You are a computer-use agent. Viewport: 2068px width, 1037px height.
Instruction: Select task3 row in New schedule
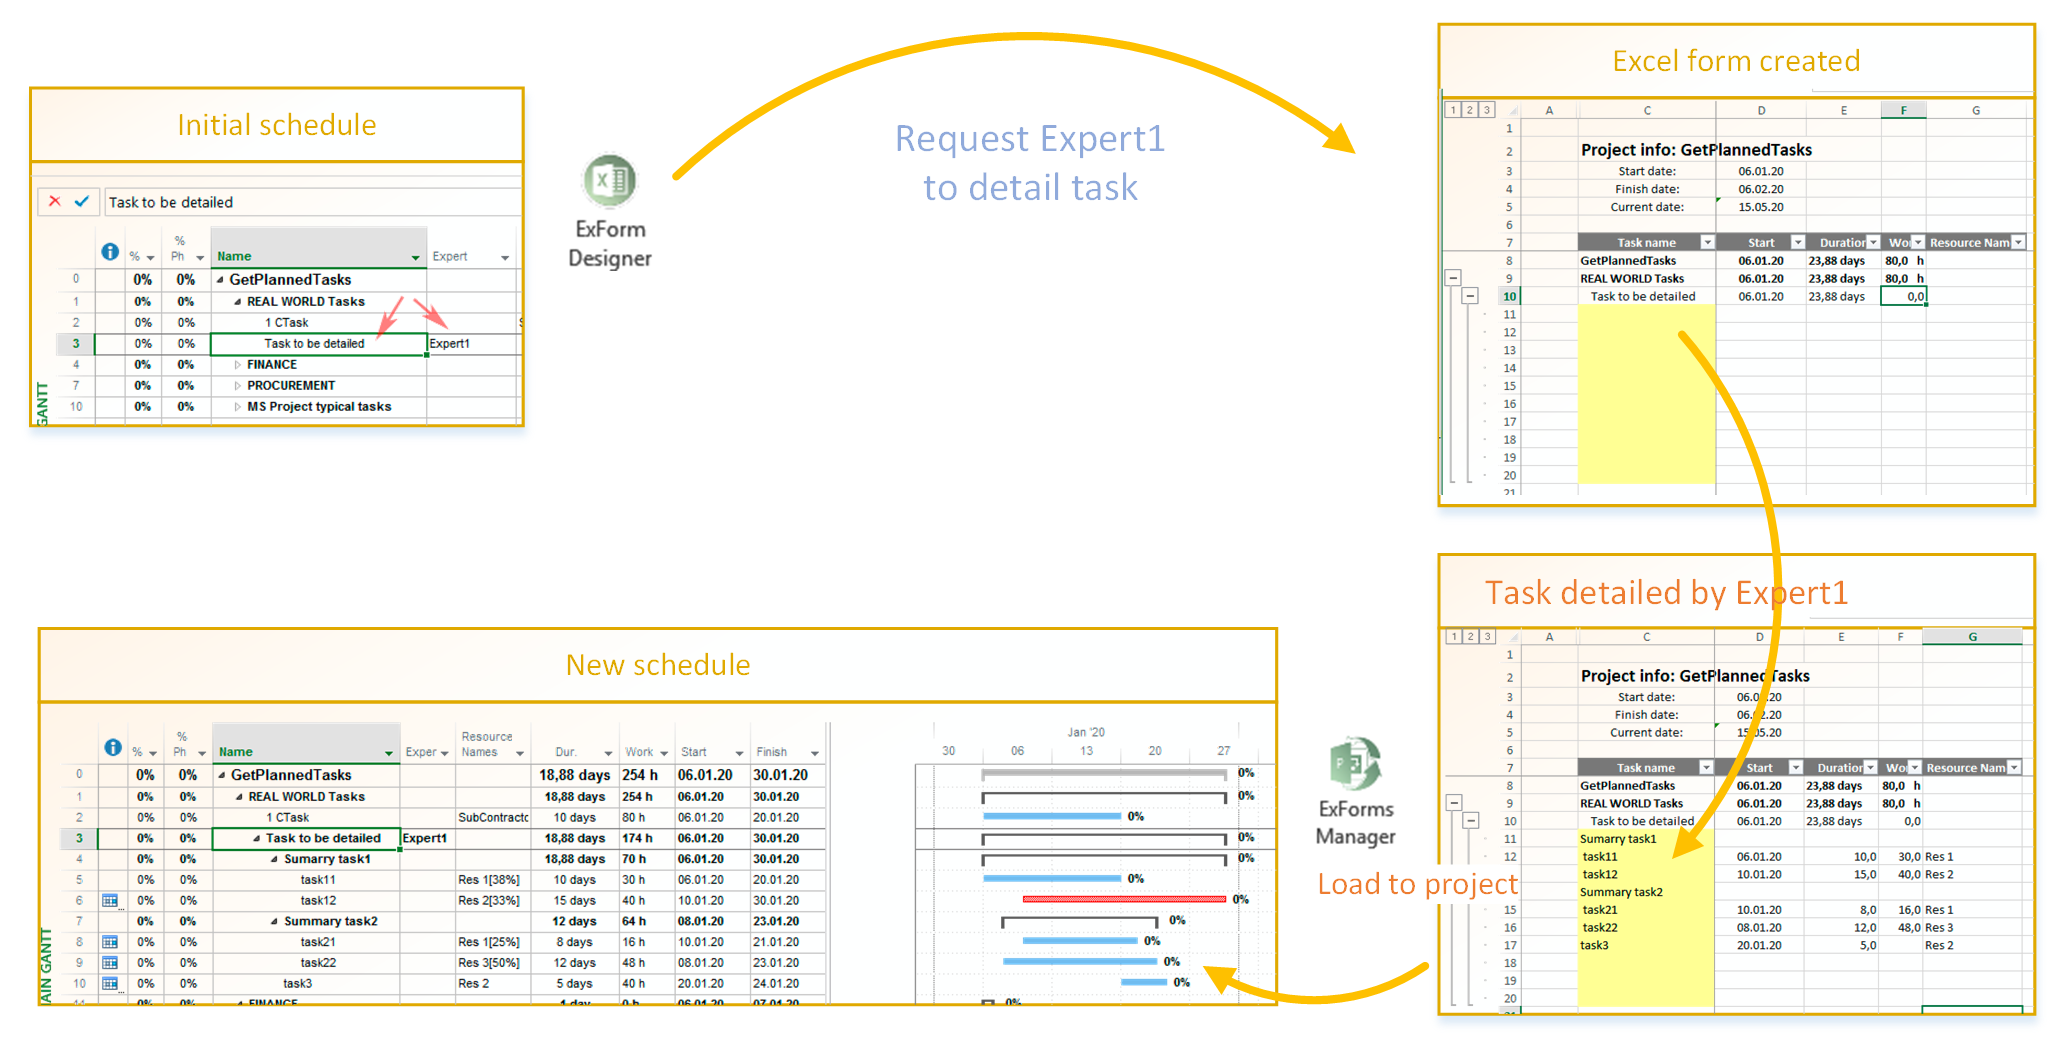[x=440, y=984]
